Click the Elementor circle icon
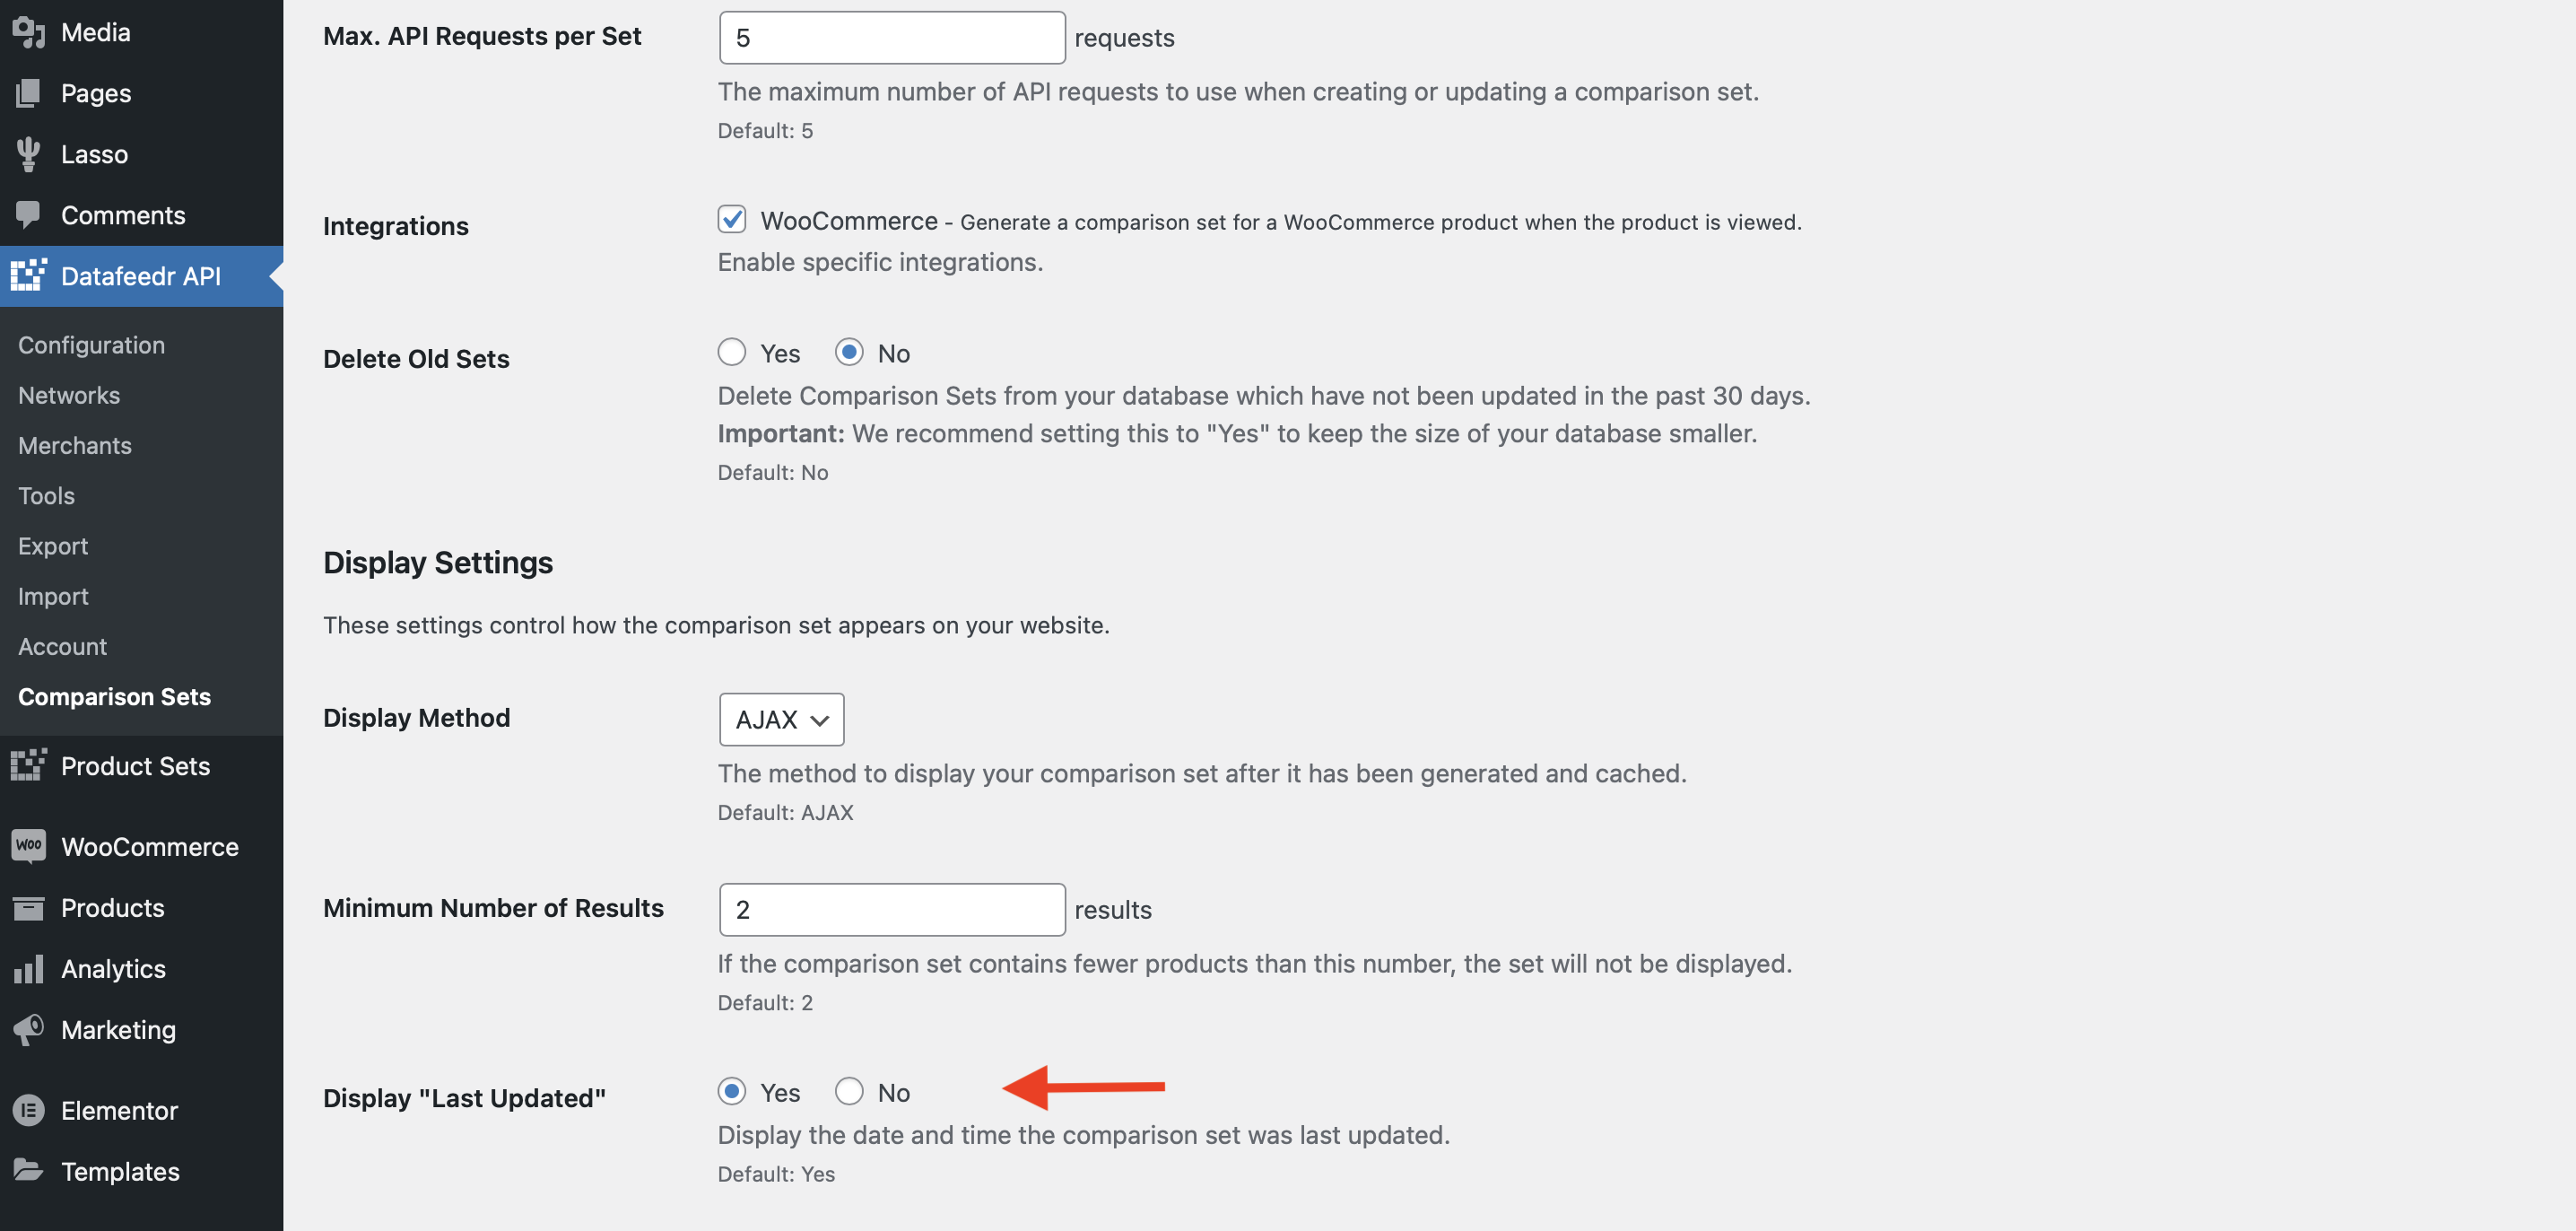 29,1110
